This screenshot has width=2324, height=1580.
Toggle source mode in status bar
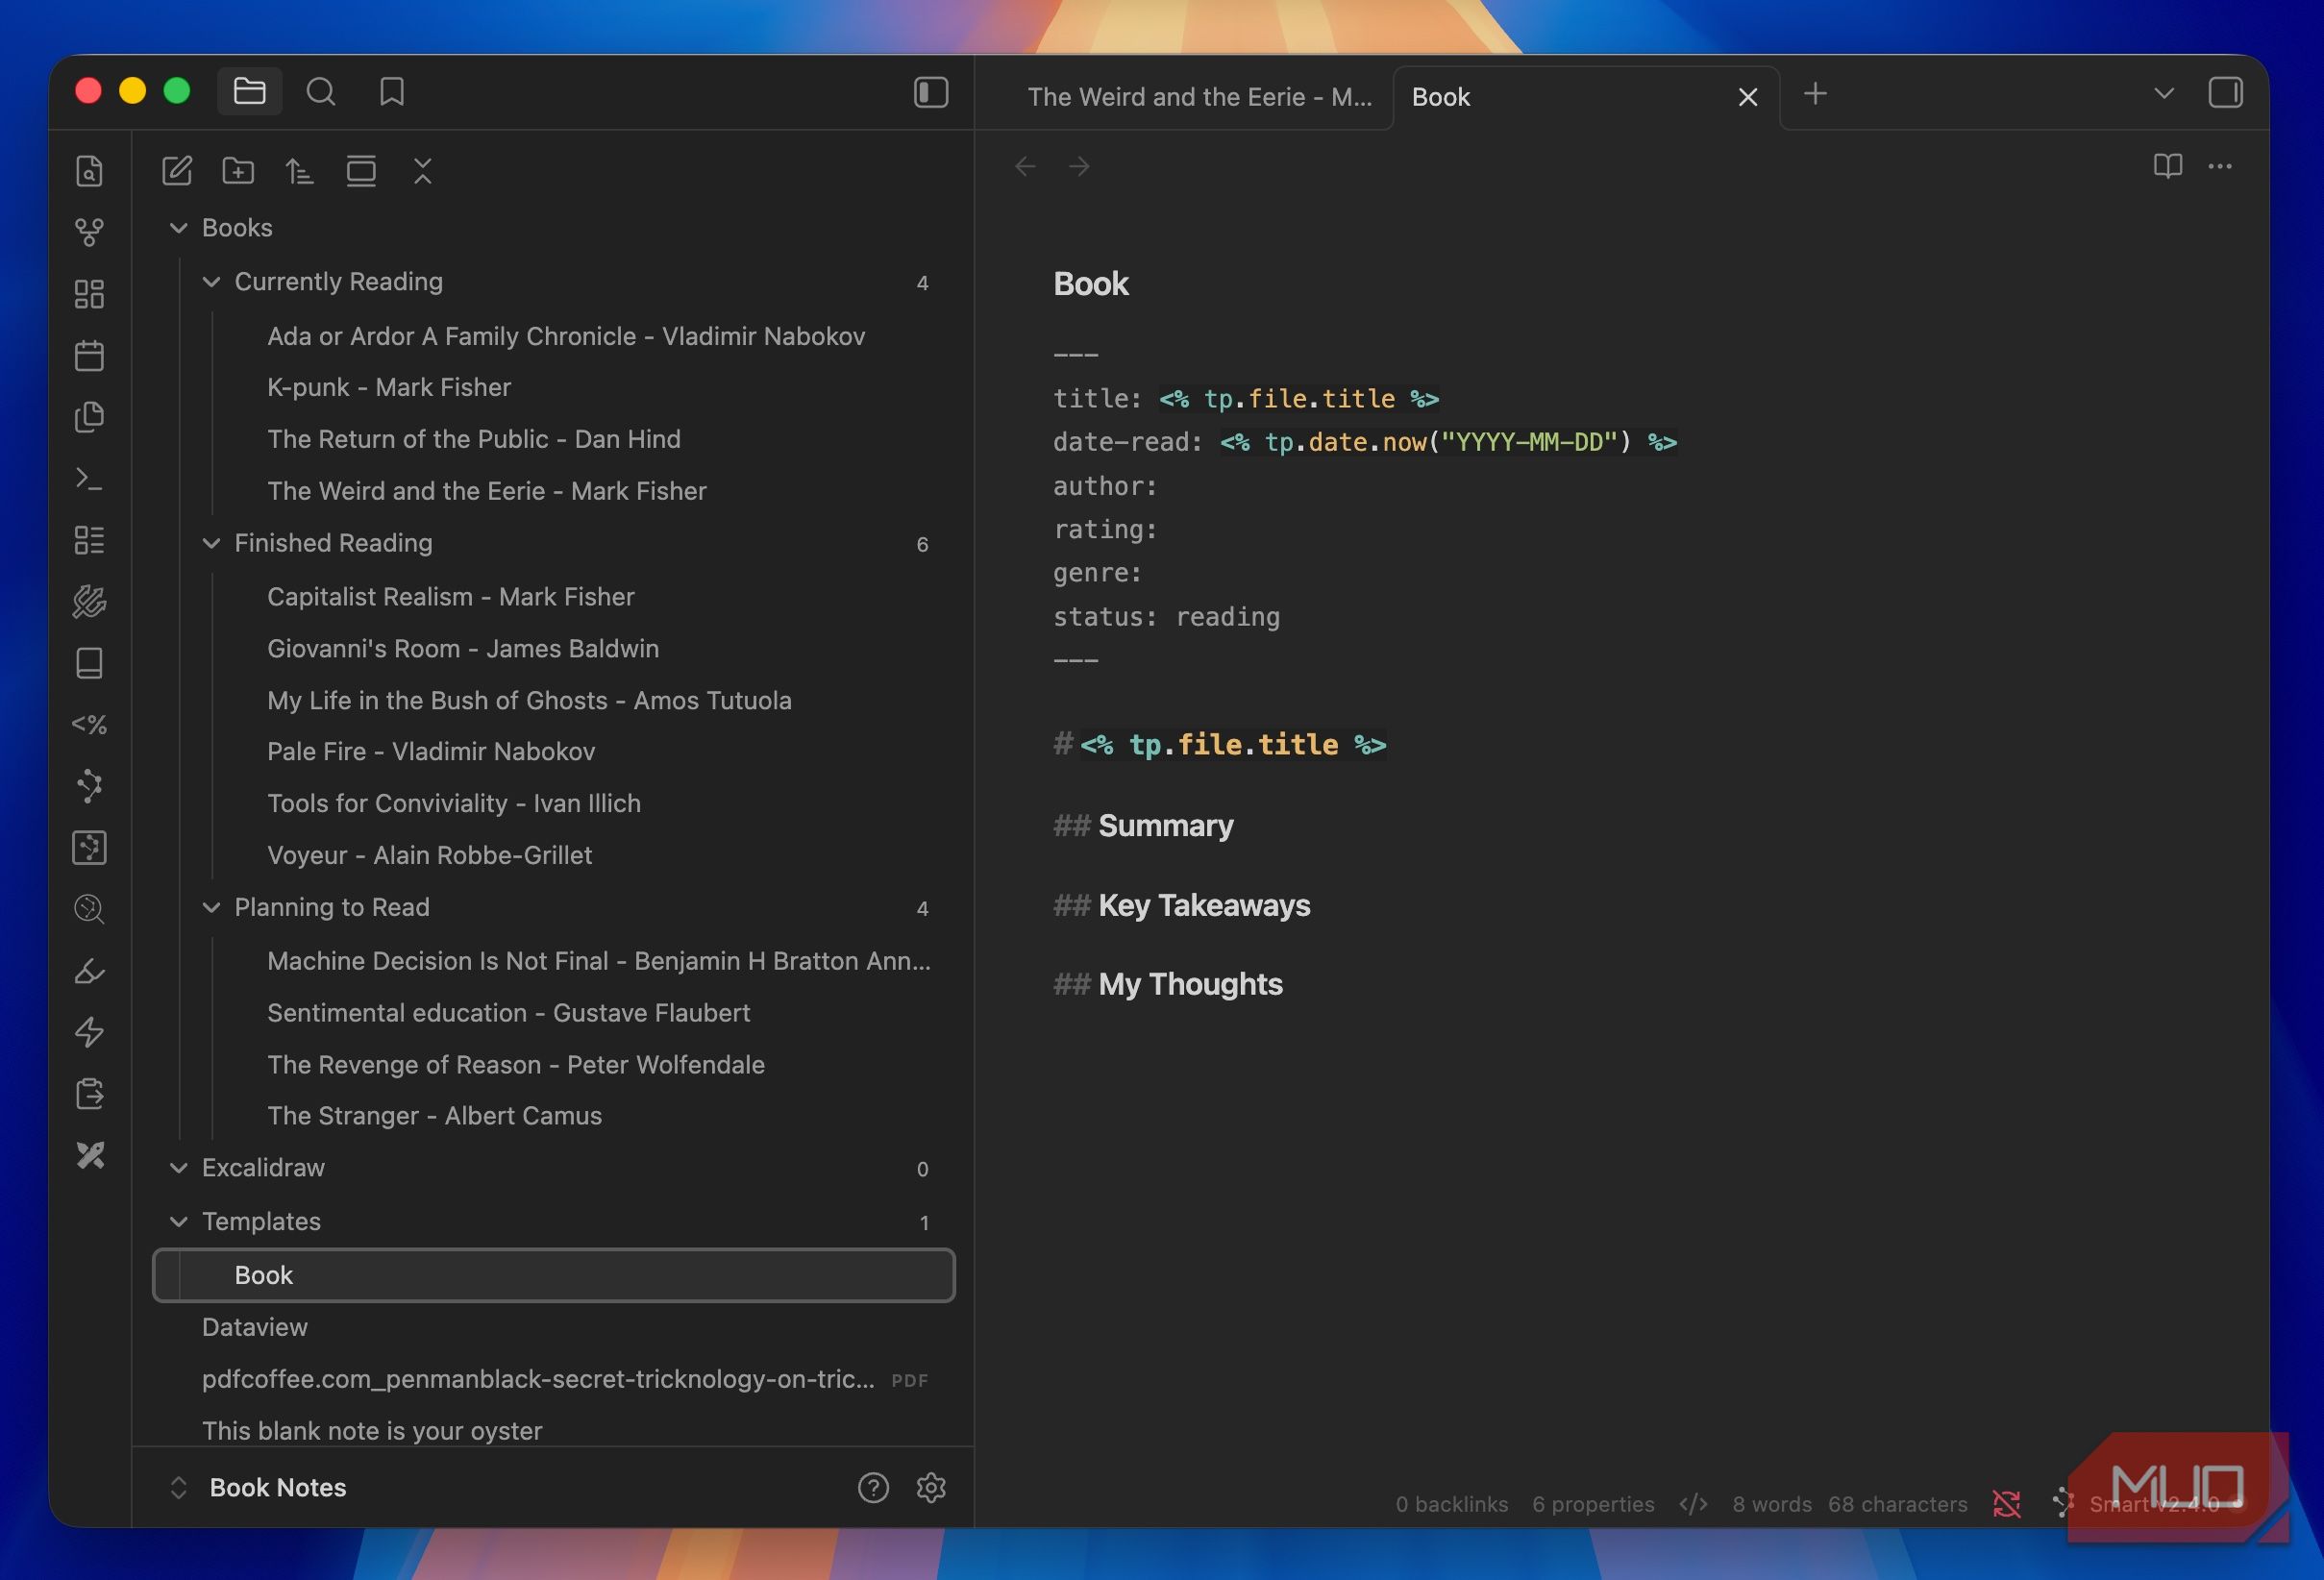pyautogui.click(x=1693, y=1504)
